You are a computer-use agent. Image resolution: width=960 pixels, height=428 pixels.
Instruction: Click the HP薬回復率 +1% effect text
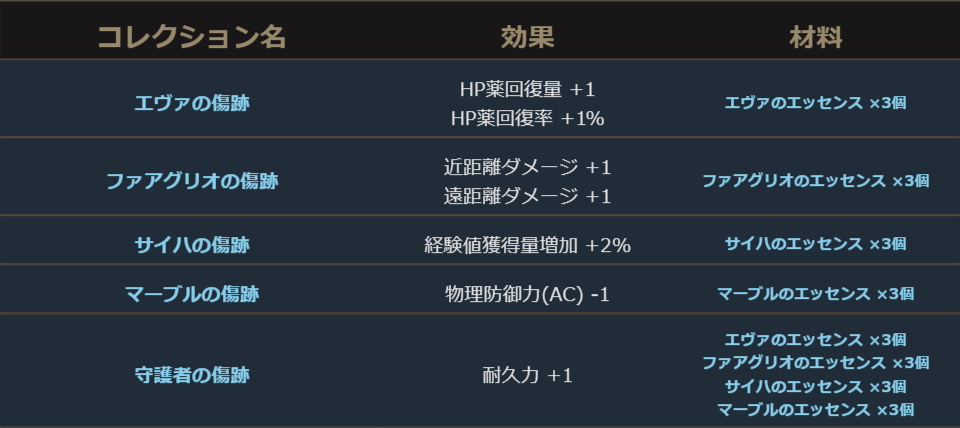[x=527, y=118]
